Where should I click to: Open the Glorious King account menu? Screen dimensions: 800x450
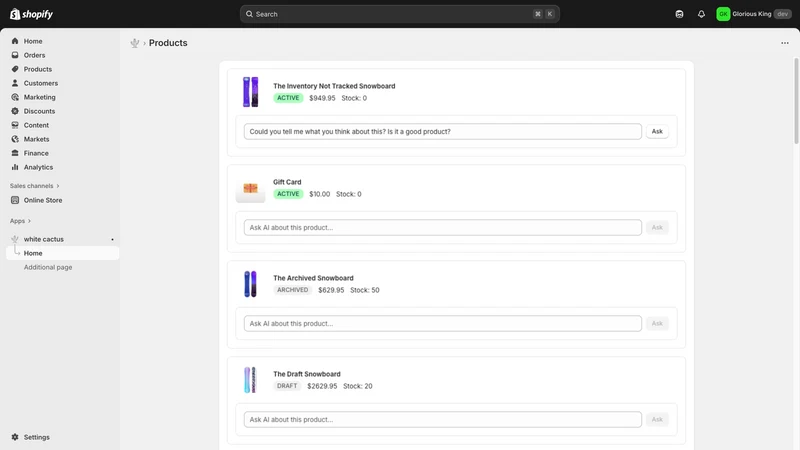point(754,14)
